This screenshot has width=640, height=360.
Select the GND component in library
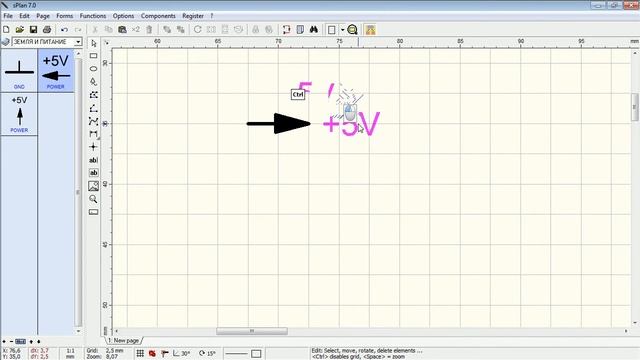[x=19, y=70]
